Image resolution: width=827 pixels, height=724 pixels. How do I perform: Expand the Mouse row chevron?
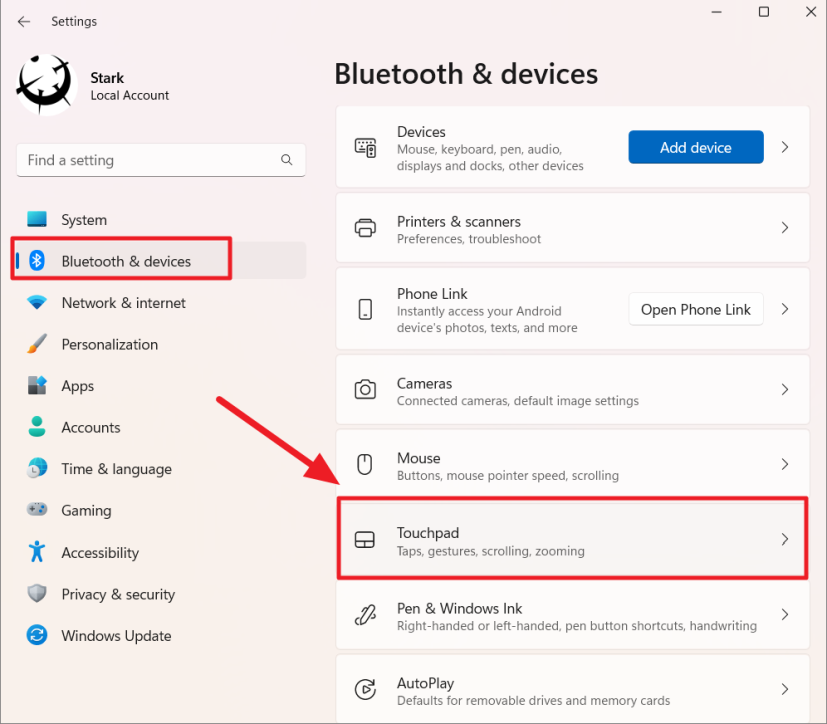(785, 464)
